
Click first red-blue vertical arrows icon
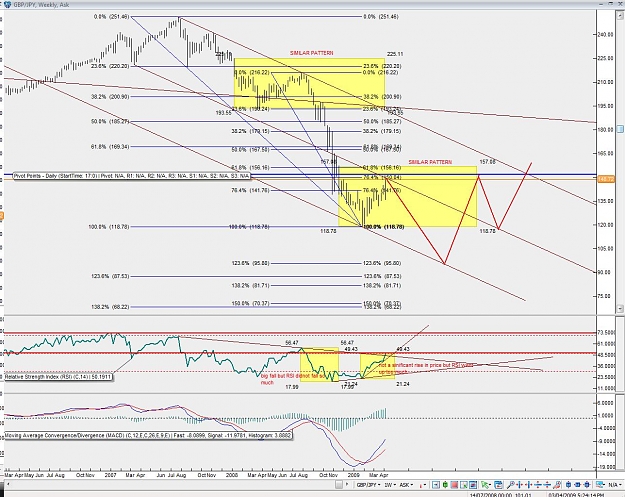538,485
